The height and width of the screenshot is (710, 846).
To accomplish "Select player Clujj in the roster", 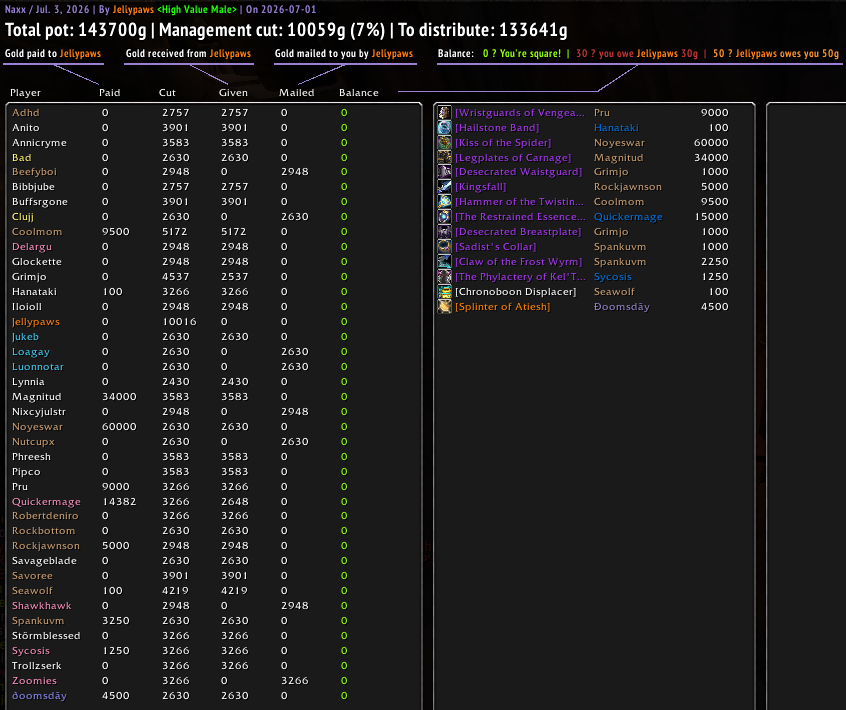I will point(23,217).
